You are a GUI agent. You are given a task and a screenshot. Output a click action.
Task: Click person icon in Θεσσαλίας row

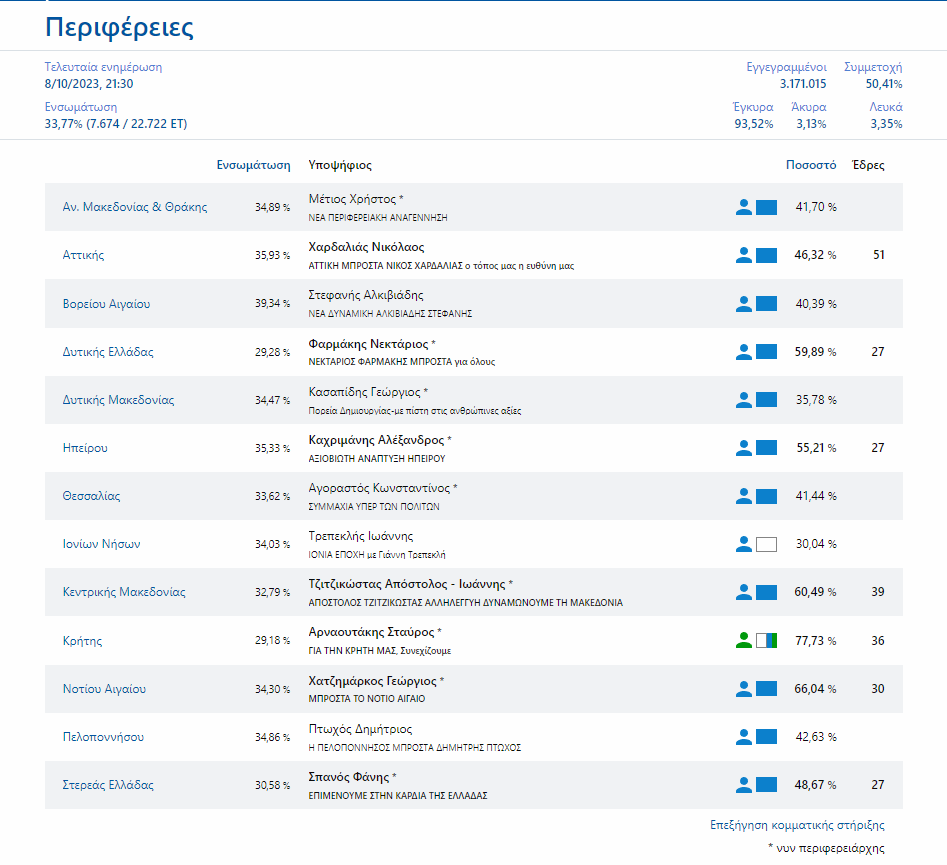(x=743, y=496)
